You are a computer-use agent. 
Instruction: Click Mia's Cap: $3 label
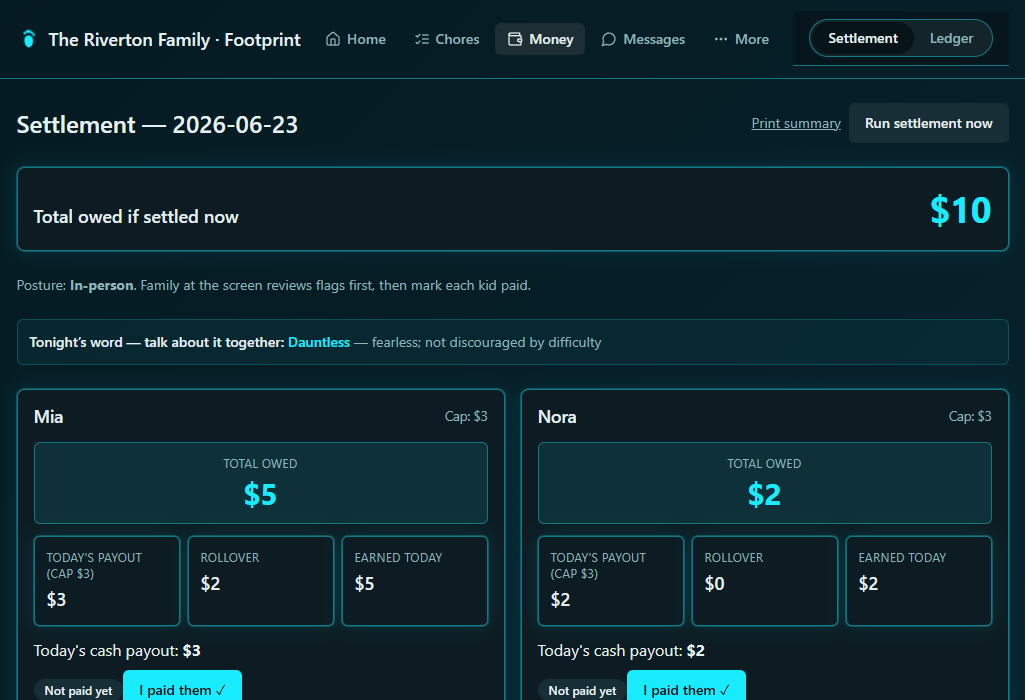tap(466, 416)
